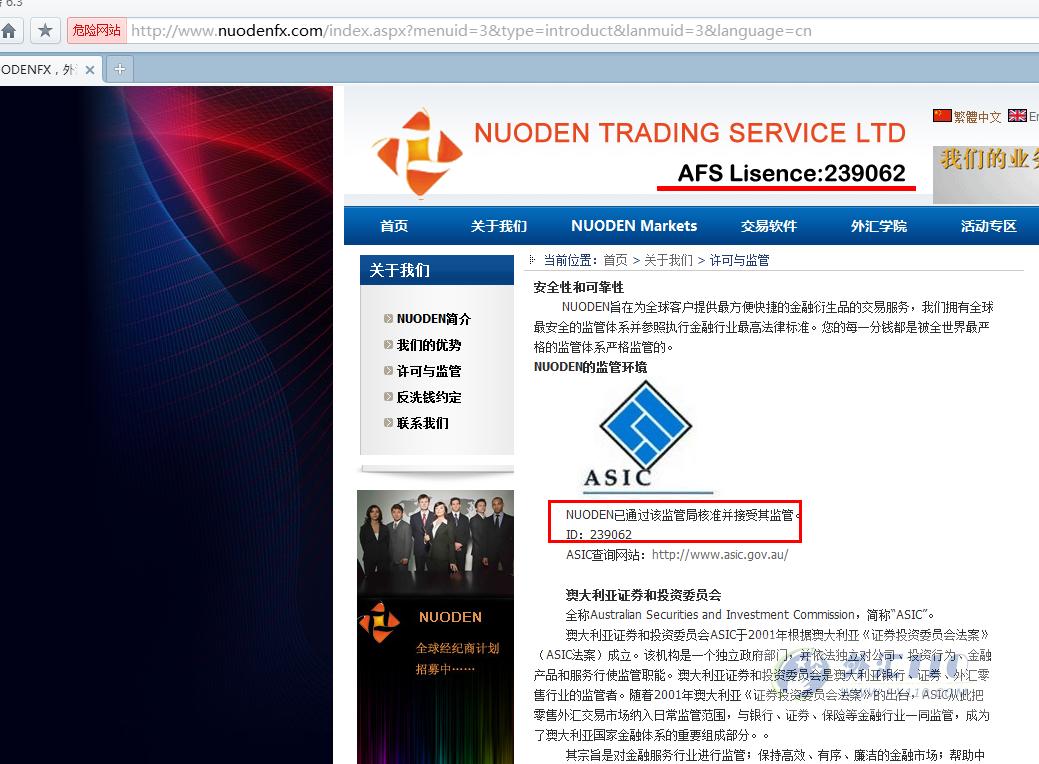Click the bullet icon beside 联系我们
This screenshot has width=1039, height=764.
click(388, 423)
